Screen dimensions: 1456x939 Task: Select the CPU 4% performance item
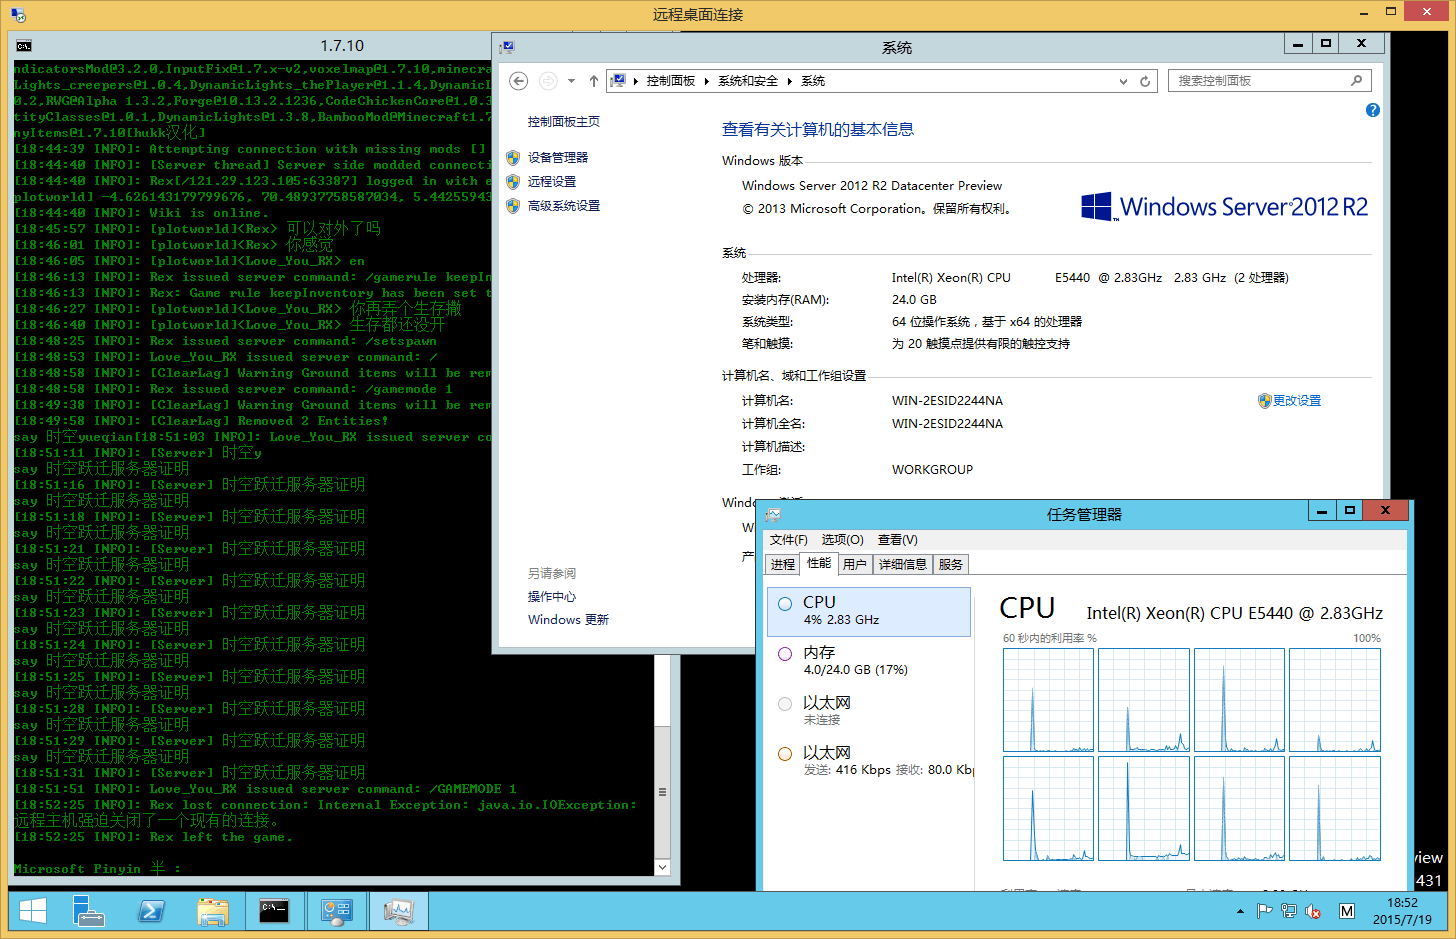pyautogui.click(x=869, y=611)
